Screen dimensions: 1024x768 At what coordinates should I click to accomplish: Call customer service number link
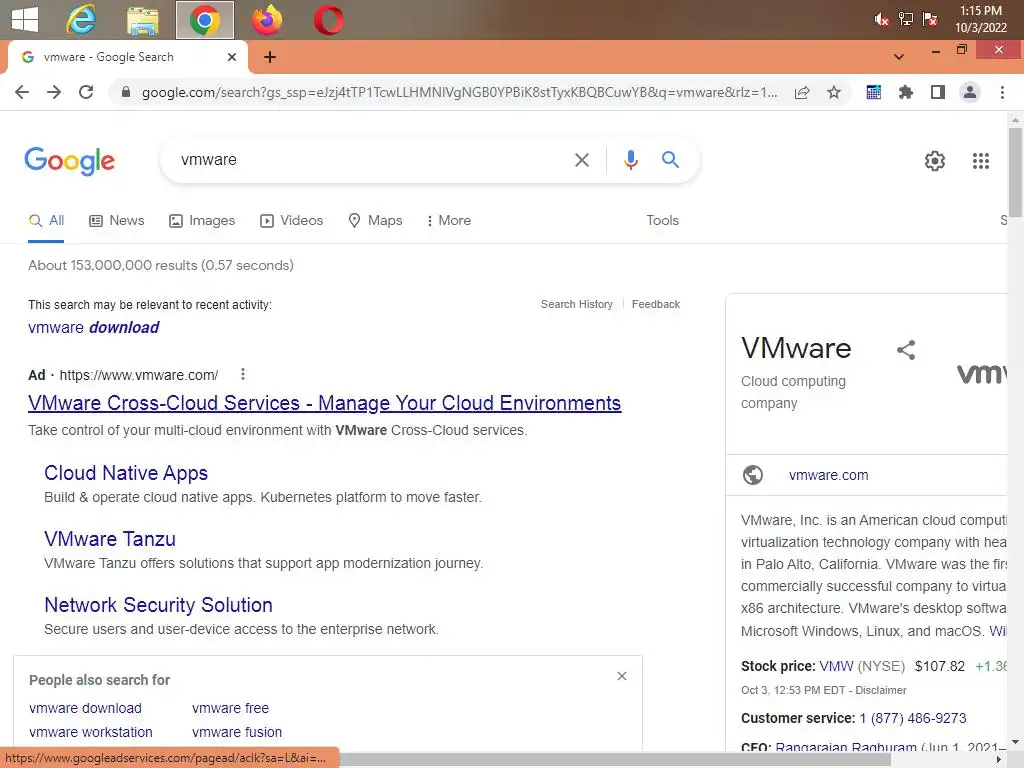coord(913,718)
